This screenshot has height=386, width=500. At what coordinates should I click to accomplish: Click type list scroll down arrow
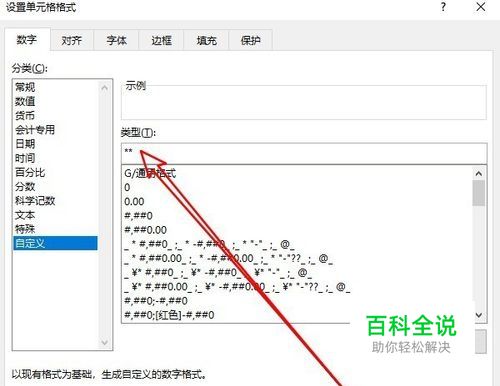coord(479,315)
